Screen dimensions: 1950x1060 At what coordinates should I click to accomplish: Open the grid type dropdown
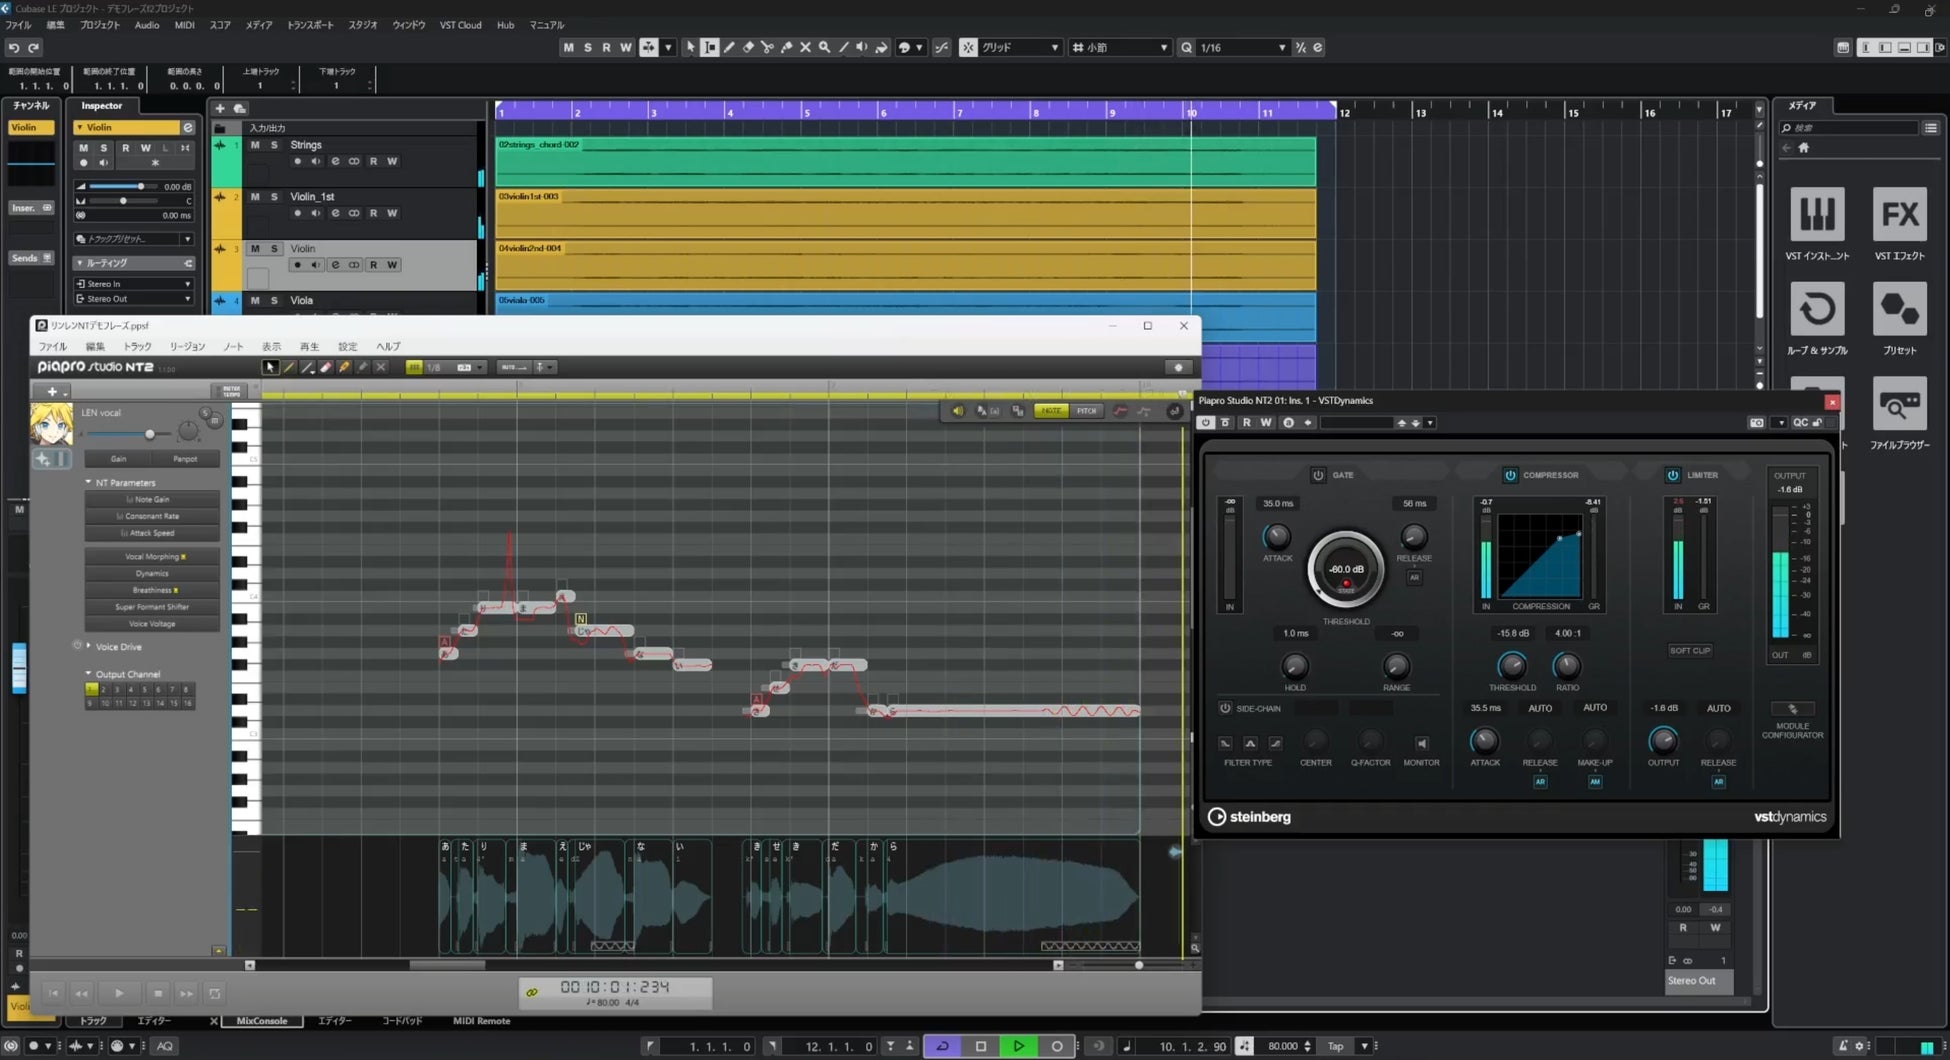pos(1121,47)
